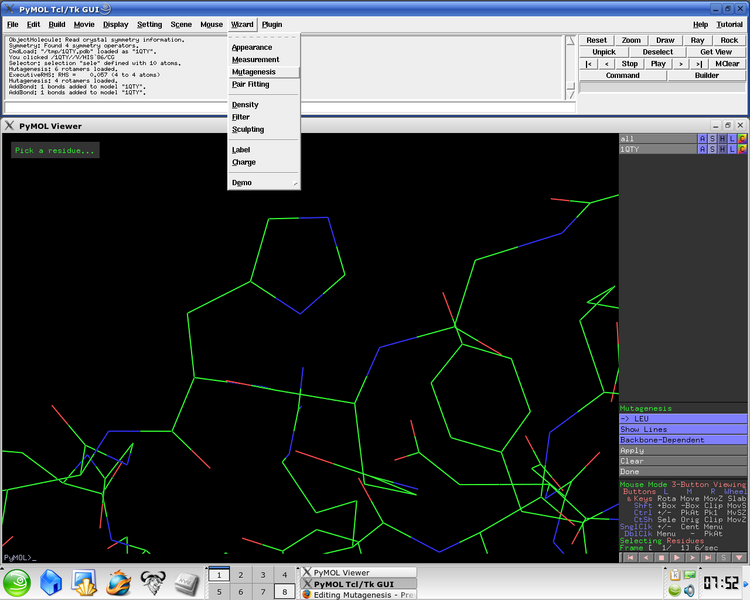Open the L (label) menu for 1QTY
Viewport: 750px width, 600px height.
point(733,149)
